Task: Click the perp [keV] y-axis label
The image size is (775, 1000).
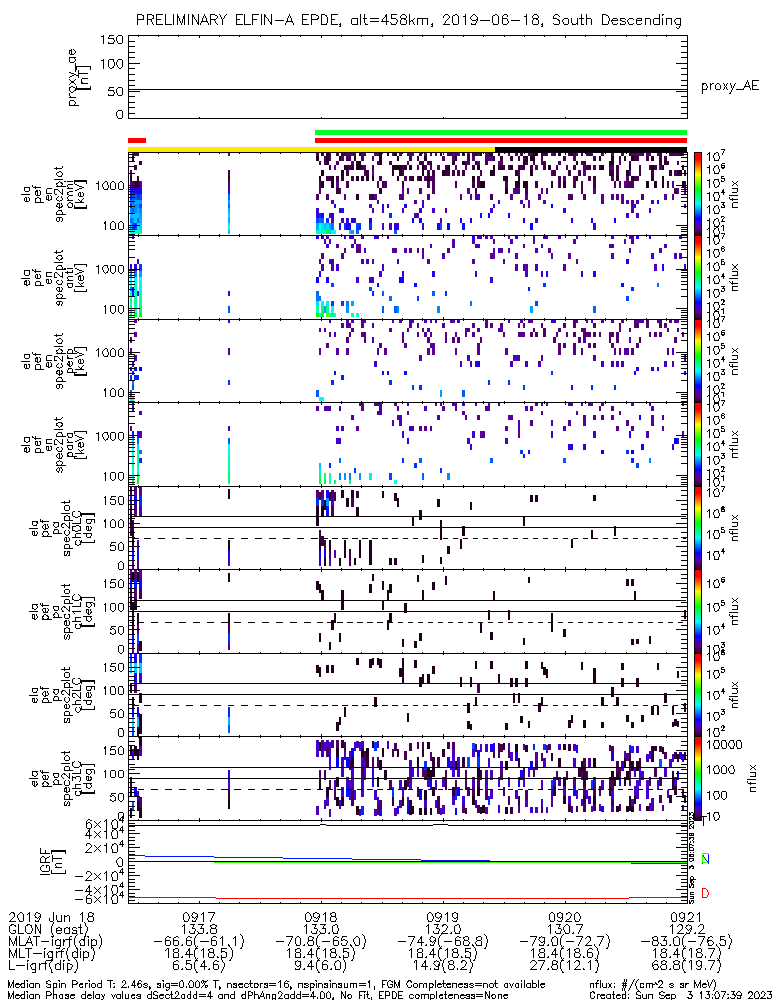Action: pos(54,361)
